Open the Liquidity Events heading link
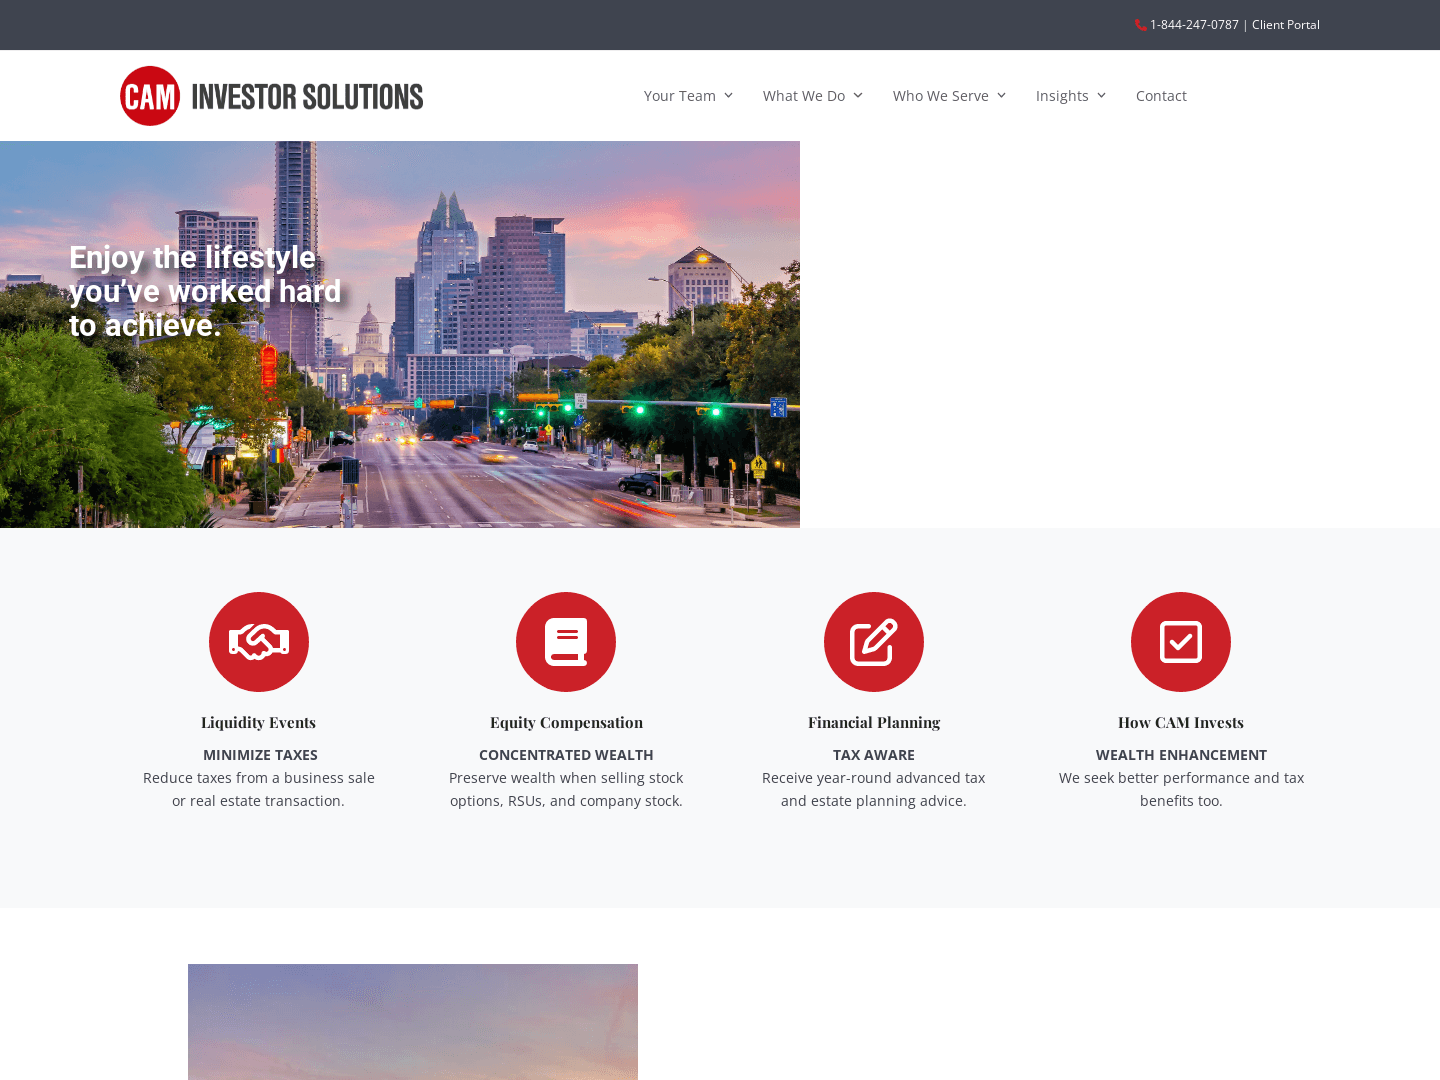1440x1080 pixels. coord(258,722)
